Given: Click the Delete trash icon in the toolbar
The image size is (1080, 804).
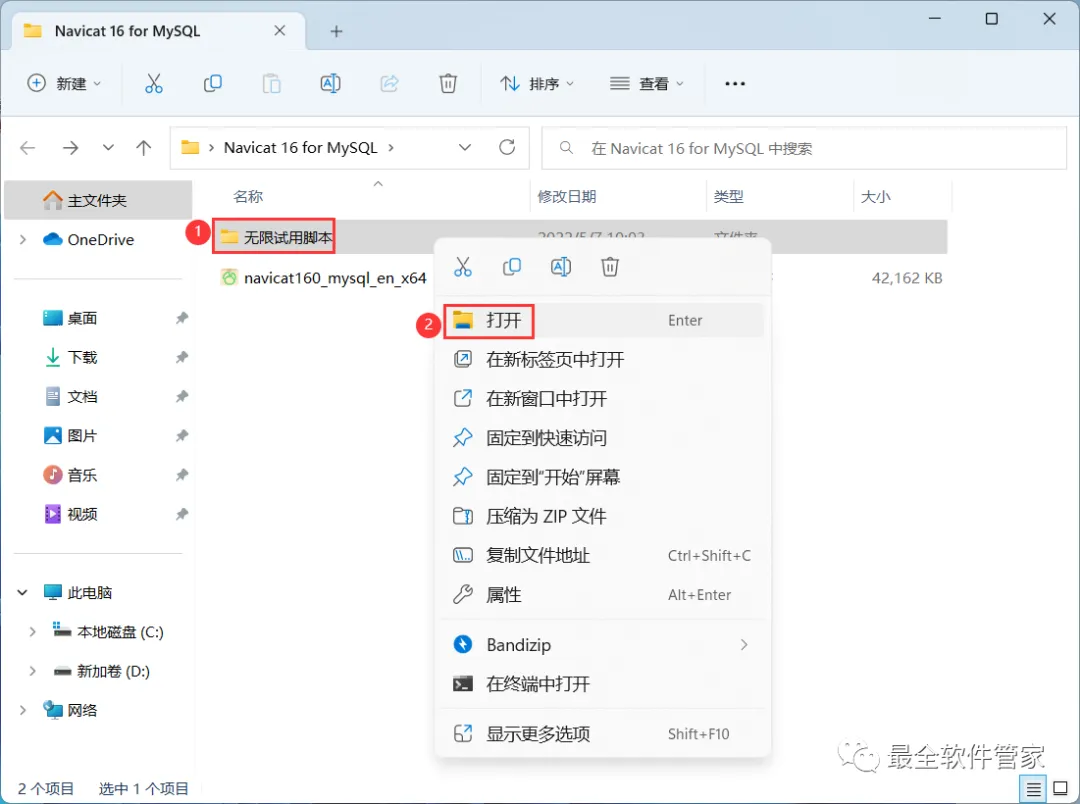Looking at the screenshot, I should [448, 83].
